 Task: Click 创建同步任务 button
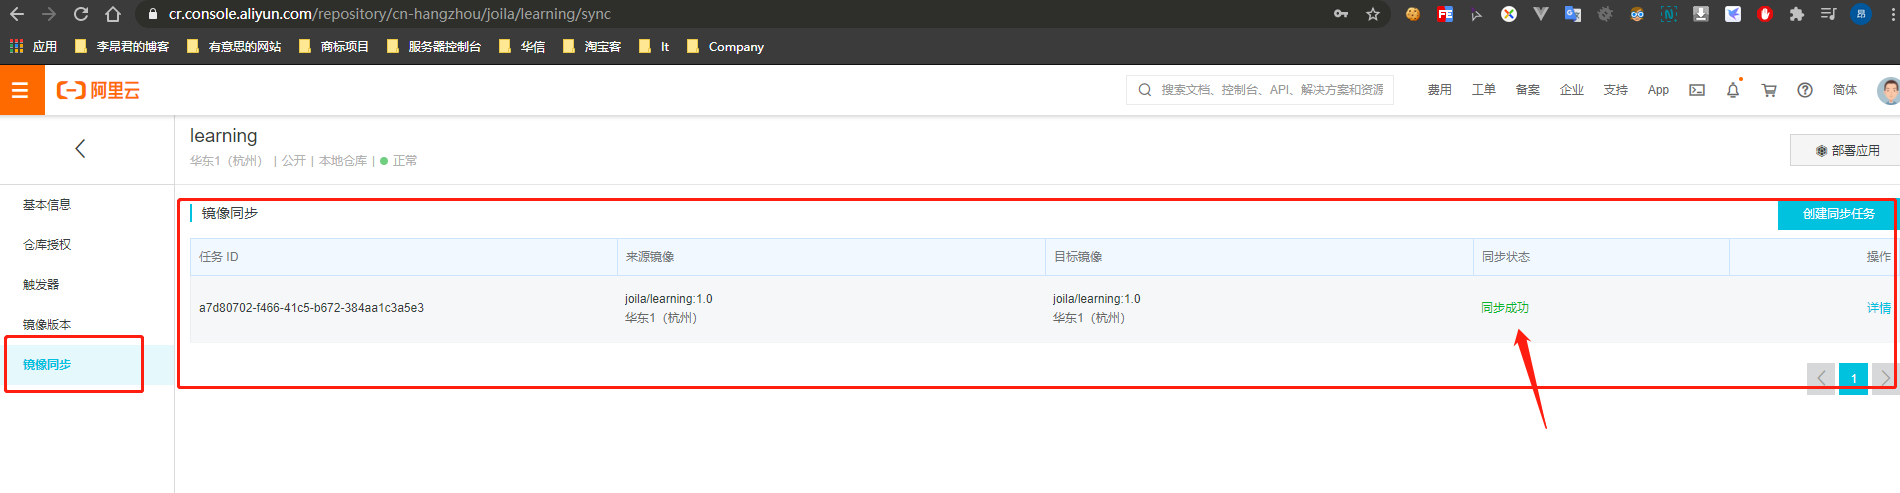1837,214
